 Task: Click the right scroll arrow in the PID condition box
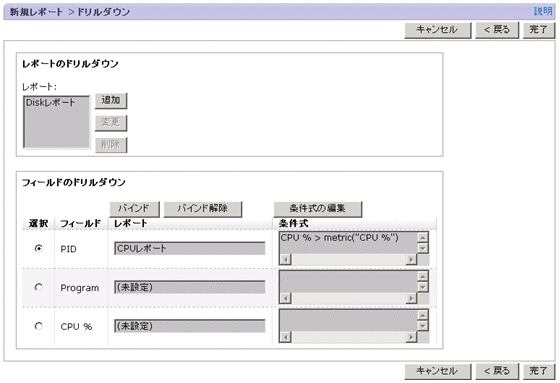(411, 259)
